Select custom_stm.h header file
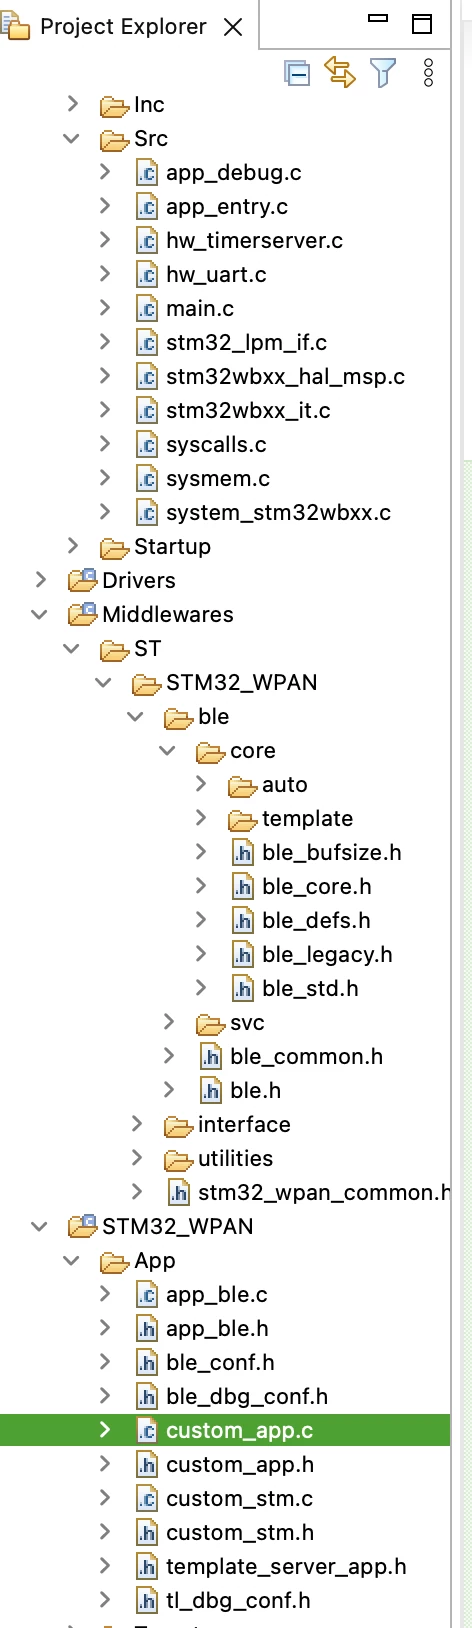 pyautogui.click(x=240, y=1533)
